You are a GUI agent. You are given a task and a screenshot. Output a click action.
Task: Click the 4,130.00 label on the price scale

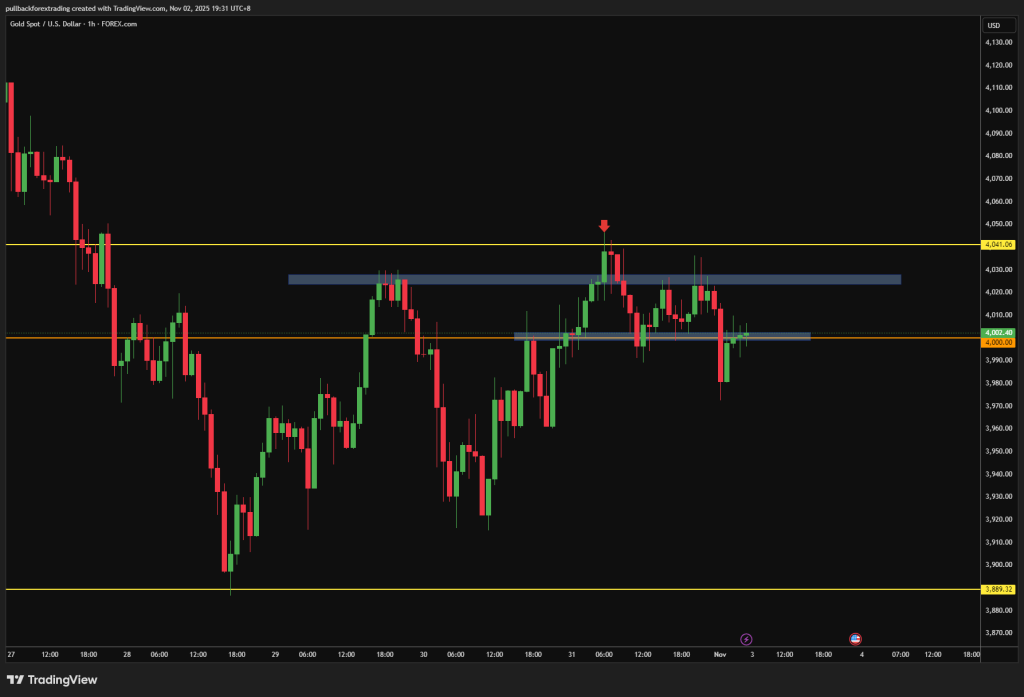999,42
